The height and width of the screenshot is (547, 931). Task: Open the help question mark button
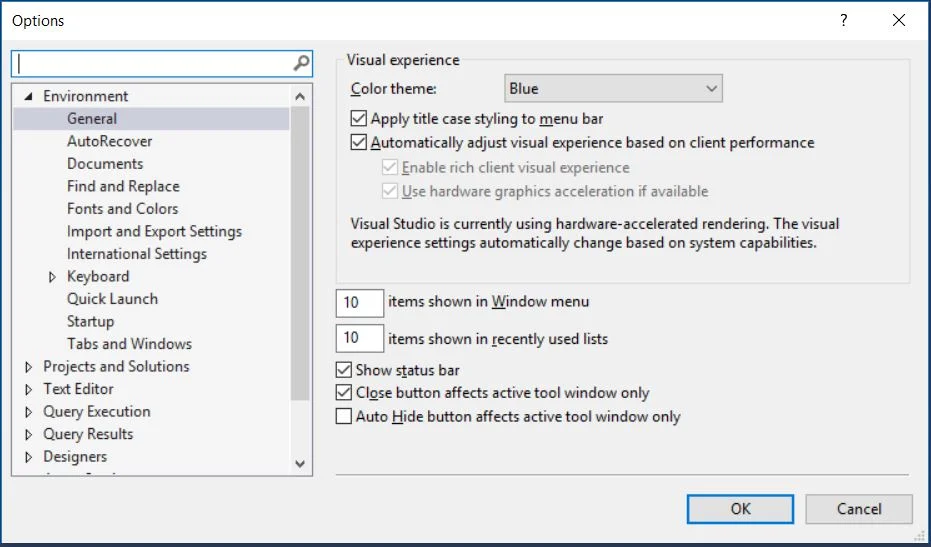pos(843,21)
